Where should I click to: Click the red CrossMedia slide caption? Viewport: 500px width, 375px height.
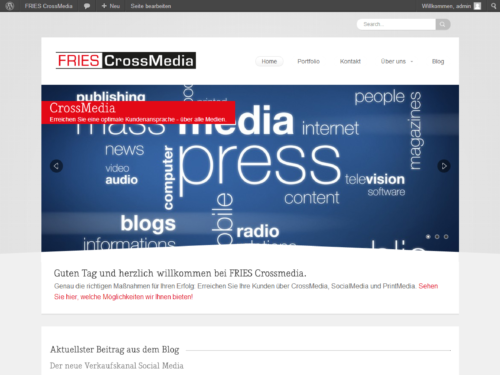[138, 112]
